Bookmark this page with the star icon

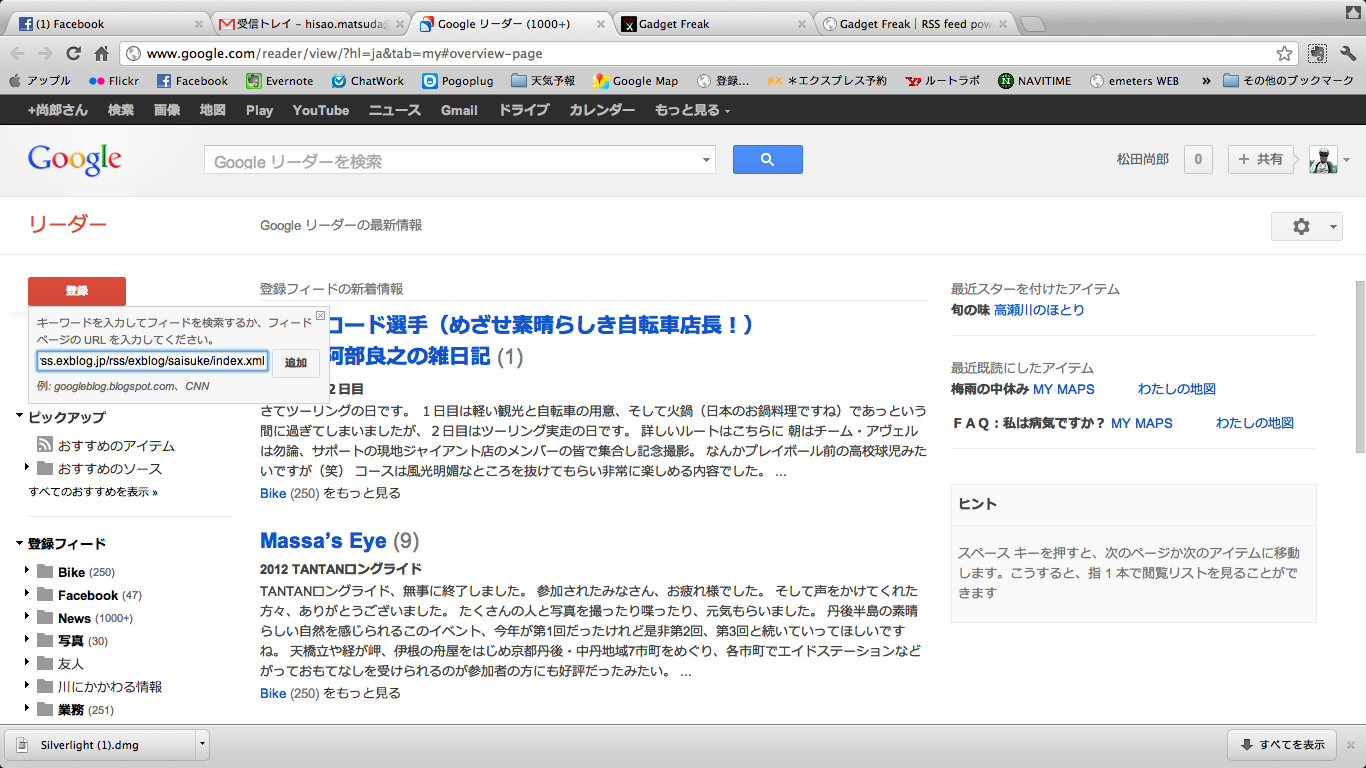[1284, 54]
